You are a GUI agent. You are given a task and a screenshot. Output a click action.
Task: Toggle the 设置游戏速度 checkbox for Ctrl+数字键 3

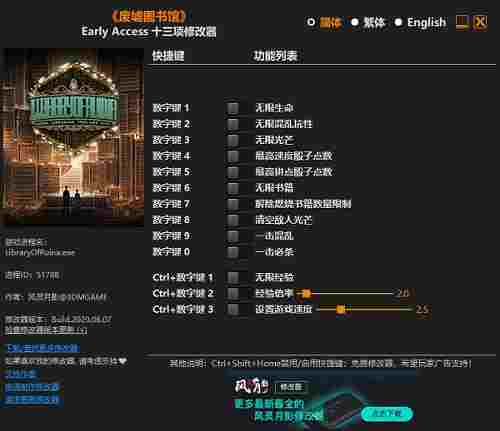click(x=233, y=309)
